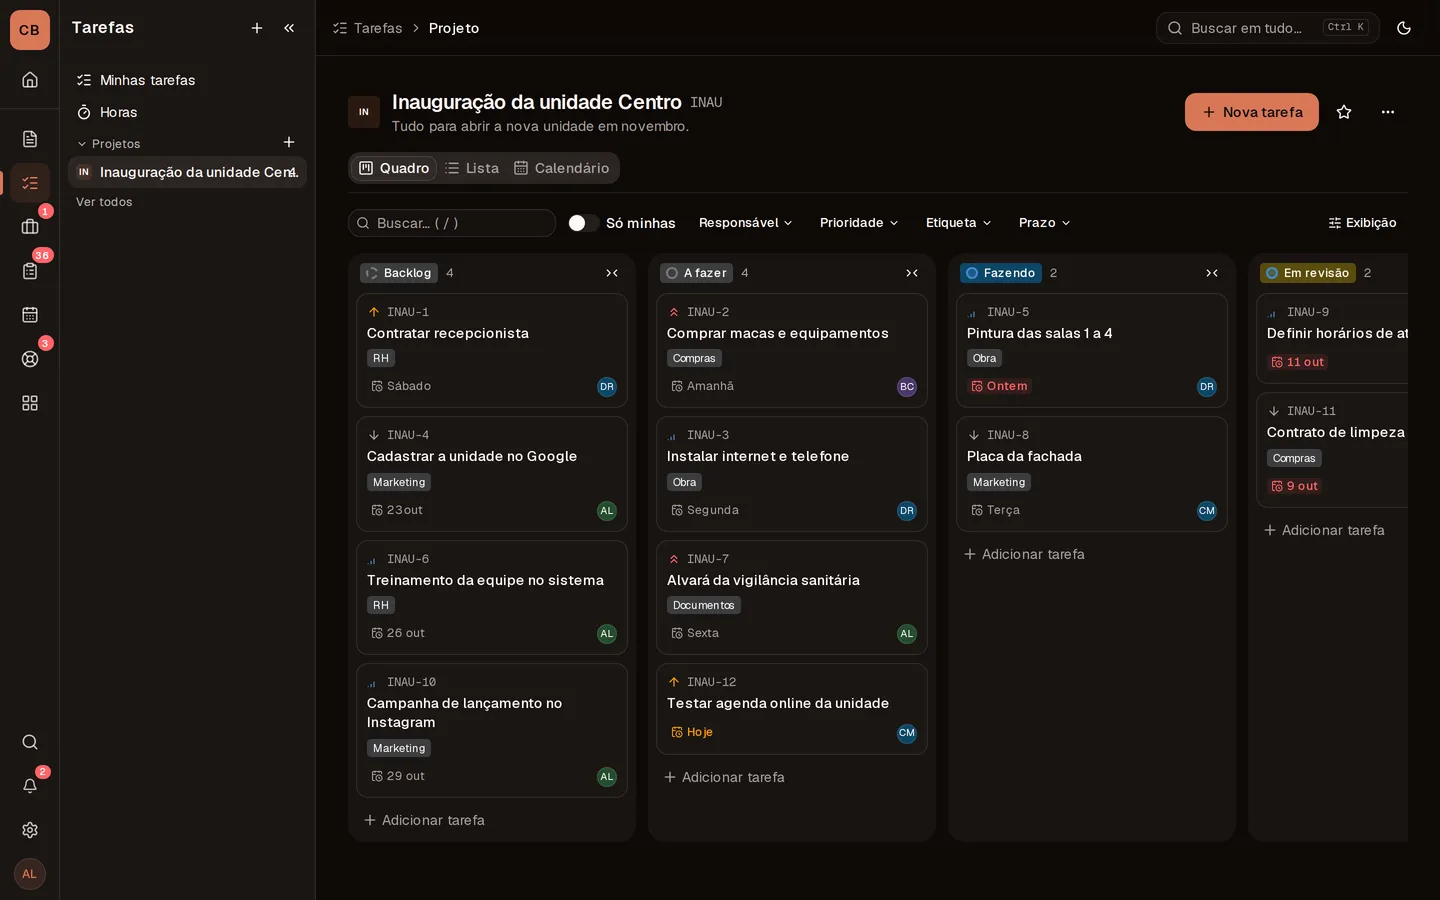Click the Nova tarefa button
The height and width of the screenshot is (900, 1440).
(x=1252, y=112)
